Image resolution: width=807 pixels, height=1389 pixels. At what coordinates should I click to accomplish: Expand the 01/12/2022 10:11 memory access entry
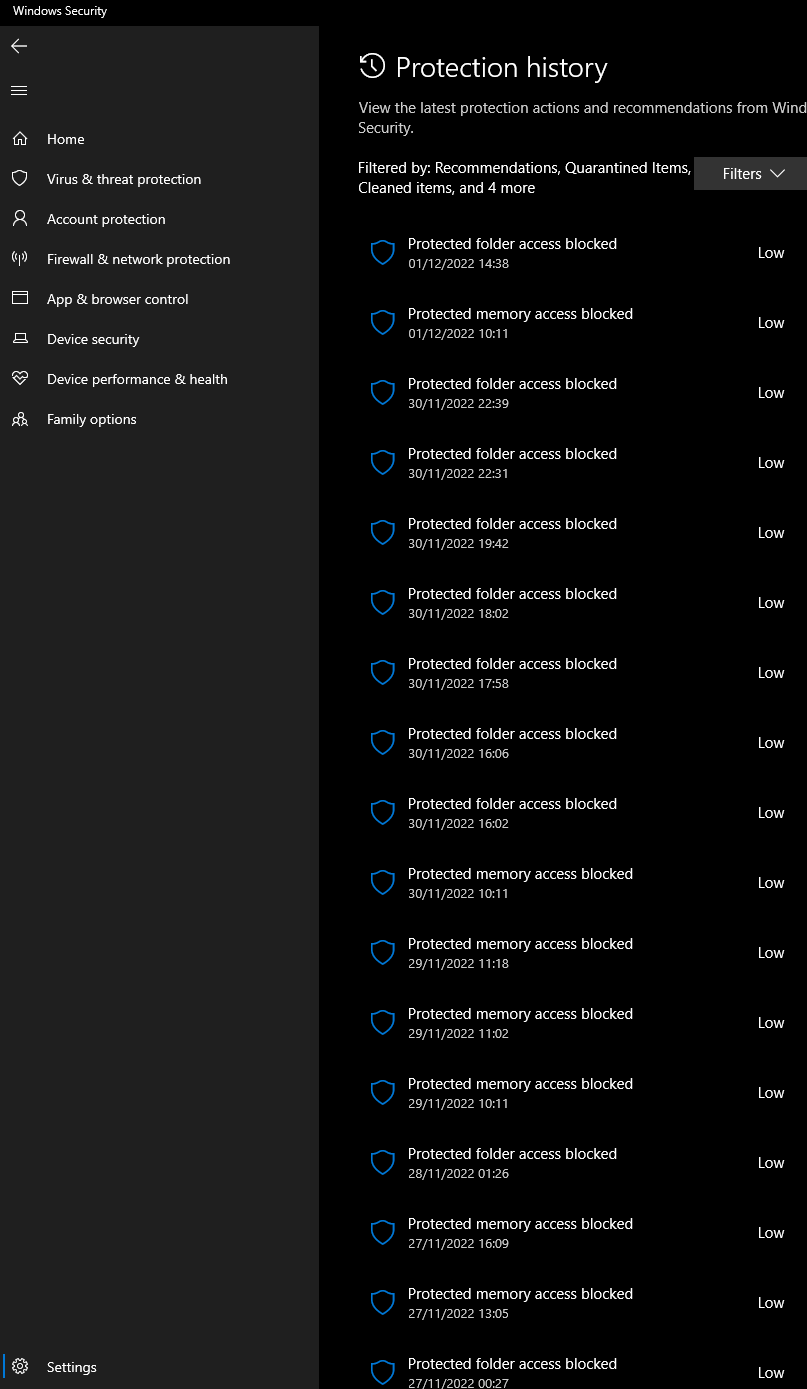point(582,323)
